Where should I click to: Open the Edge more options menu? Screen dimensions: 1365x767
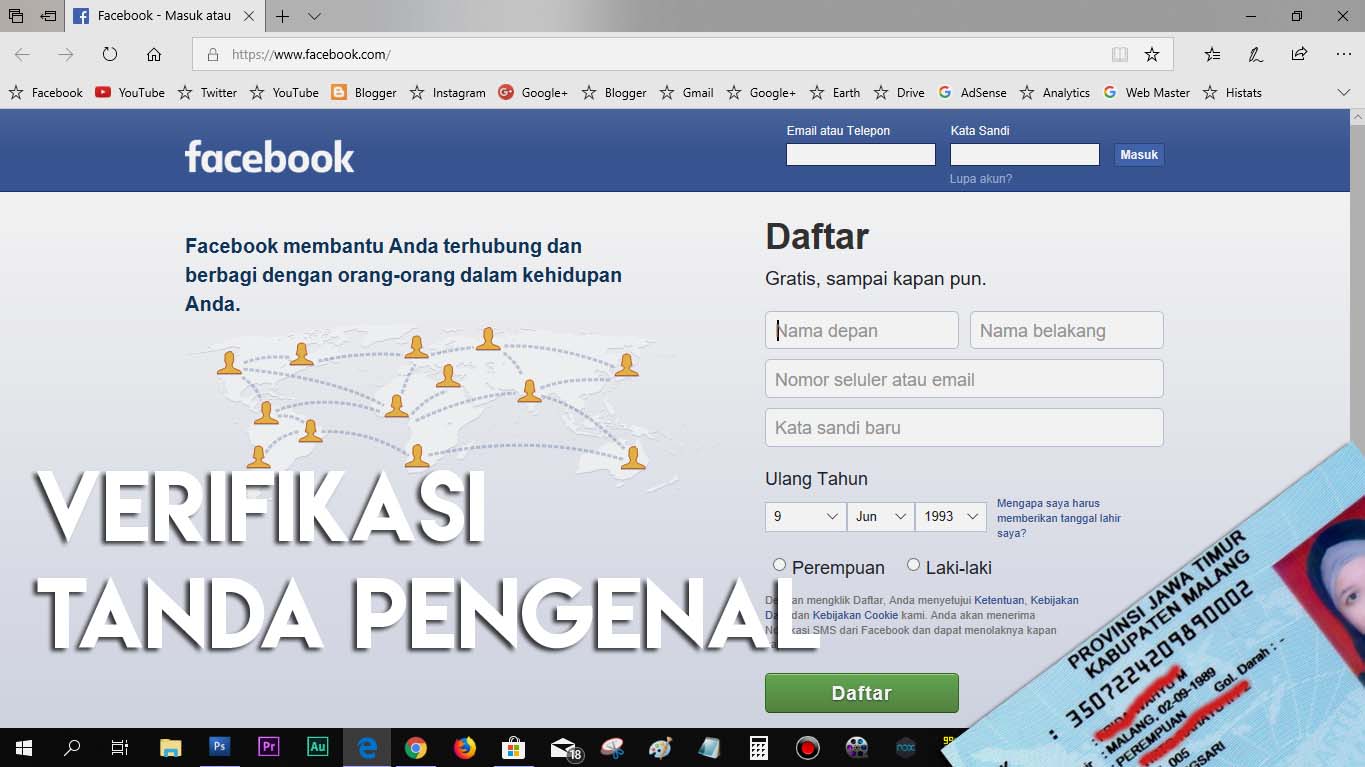coord(1343,54)
